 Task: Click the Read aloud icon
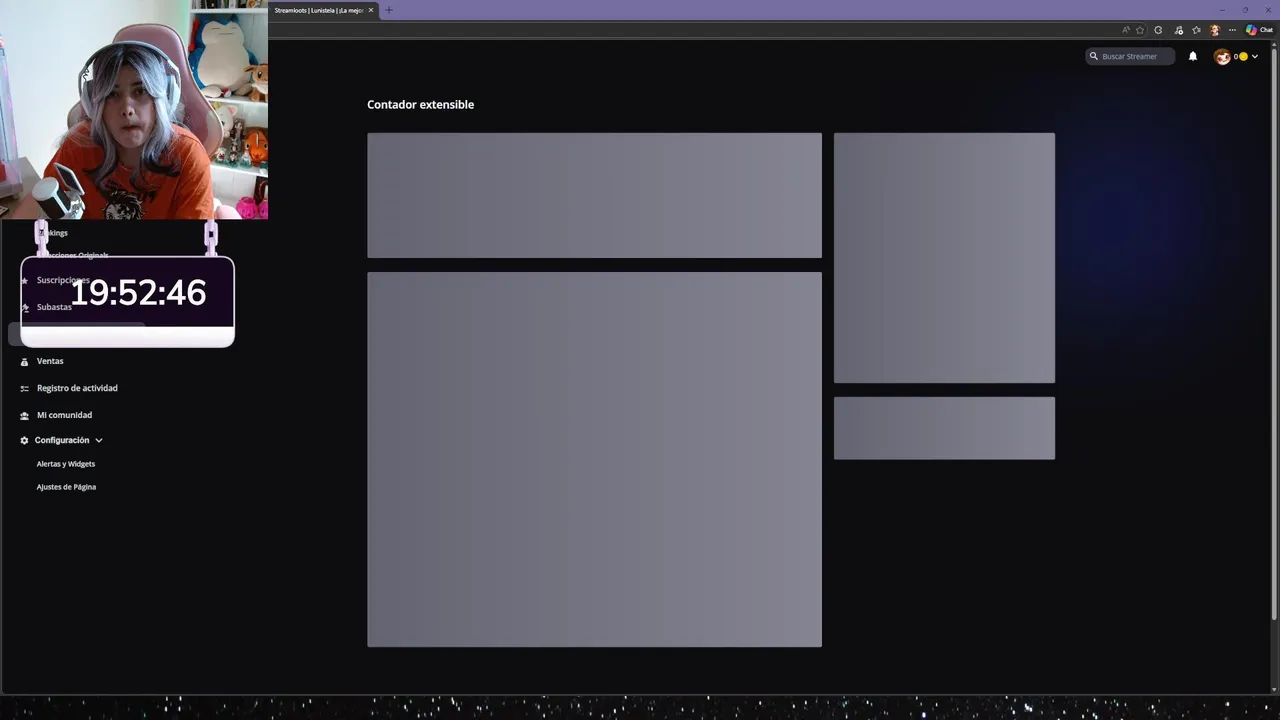point(1126,30)
